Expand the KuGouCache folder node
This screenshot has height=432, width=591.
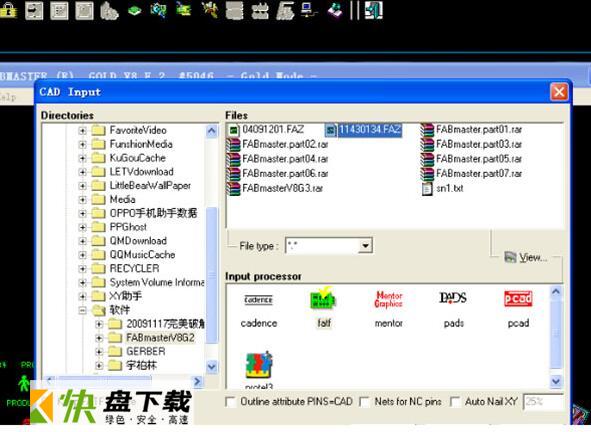pyautogui.click(x=82, y=158)
